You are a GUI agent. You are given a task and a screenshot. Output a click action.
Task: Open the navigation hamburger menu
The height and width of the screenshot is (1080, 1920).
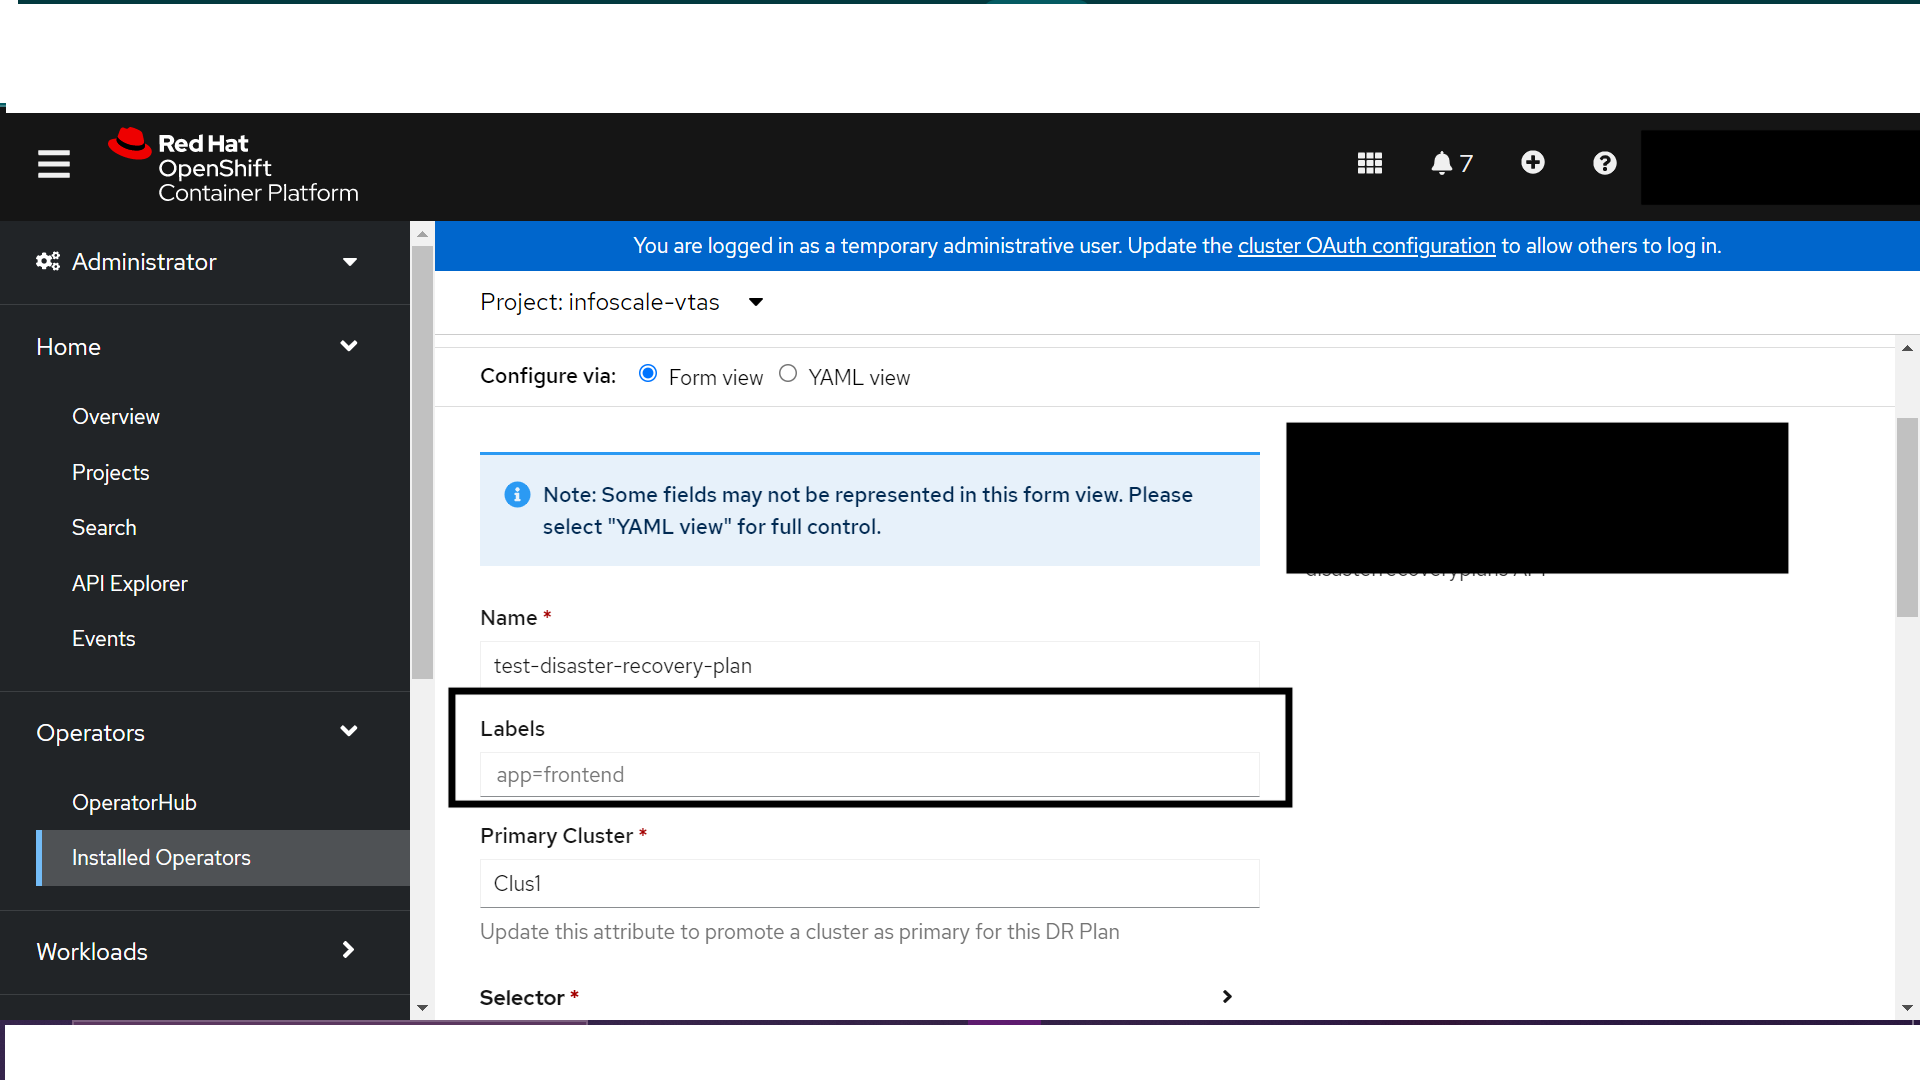53,164
